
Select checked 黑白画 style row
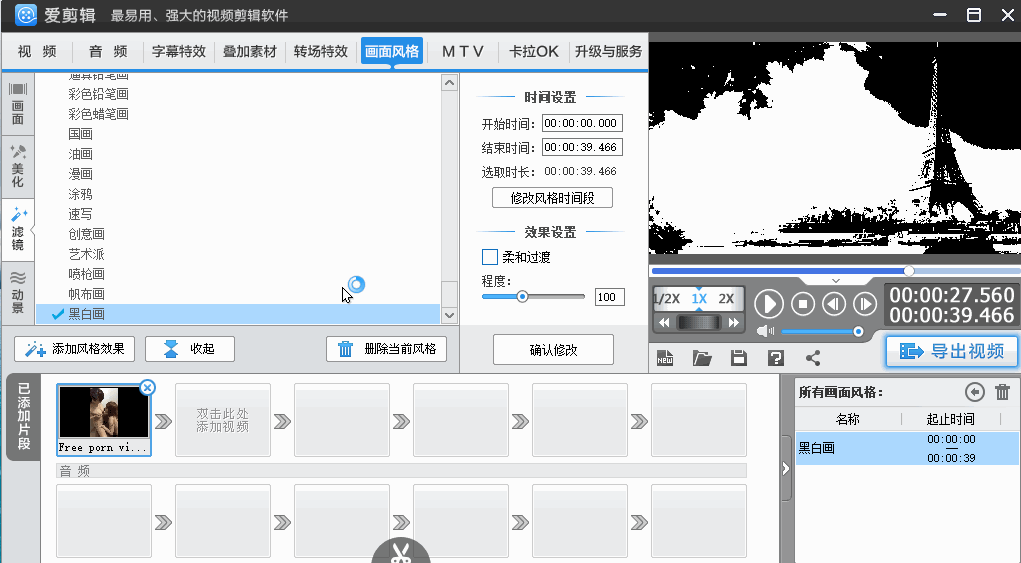coord(238,314)
